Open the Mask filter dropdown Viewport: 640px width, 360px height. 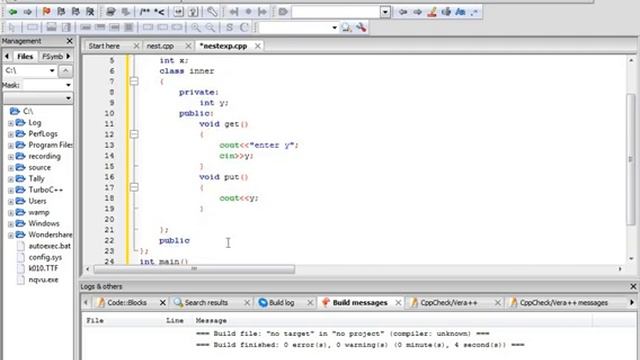pos(68,85)
